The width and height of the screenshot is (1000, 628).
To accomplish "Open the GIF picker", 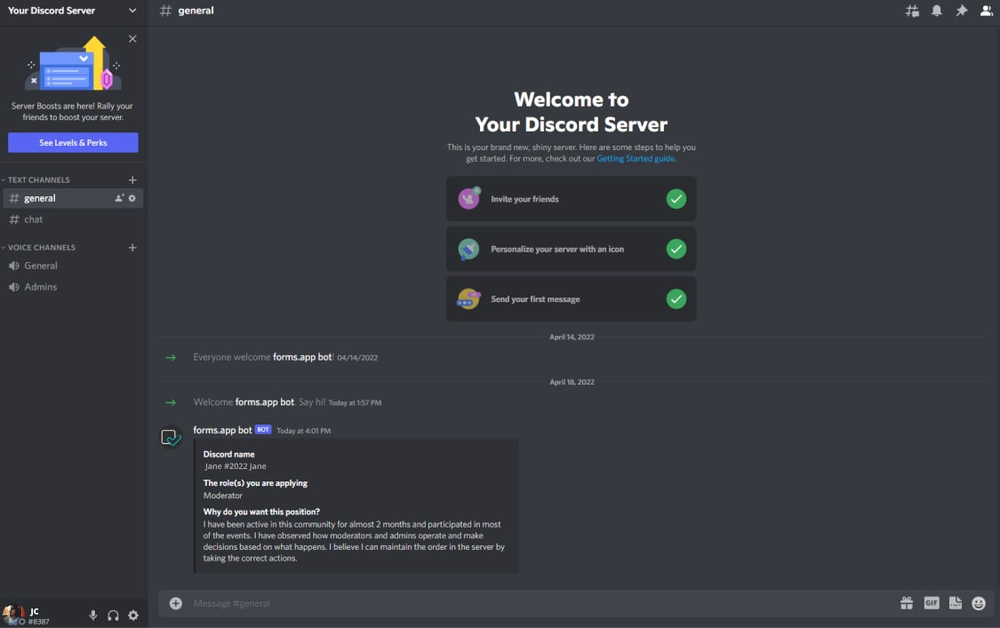I will pyautogui.click(x=931, y=603).
